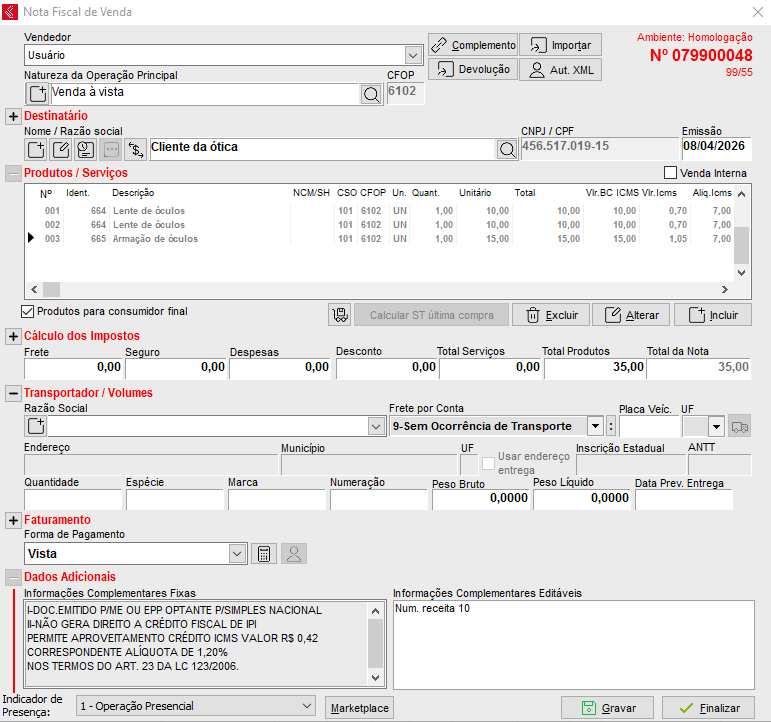Collapse the Transportador / Volumes section
The image size is (771, 722).
tap(13, 393)
